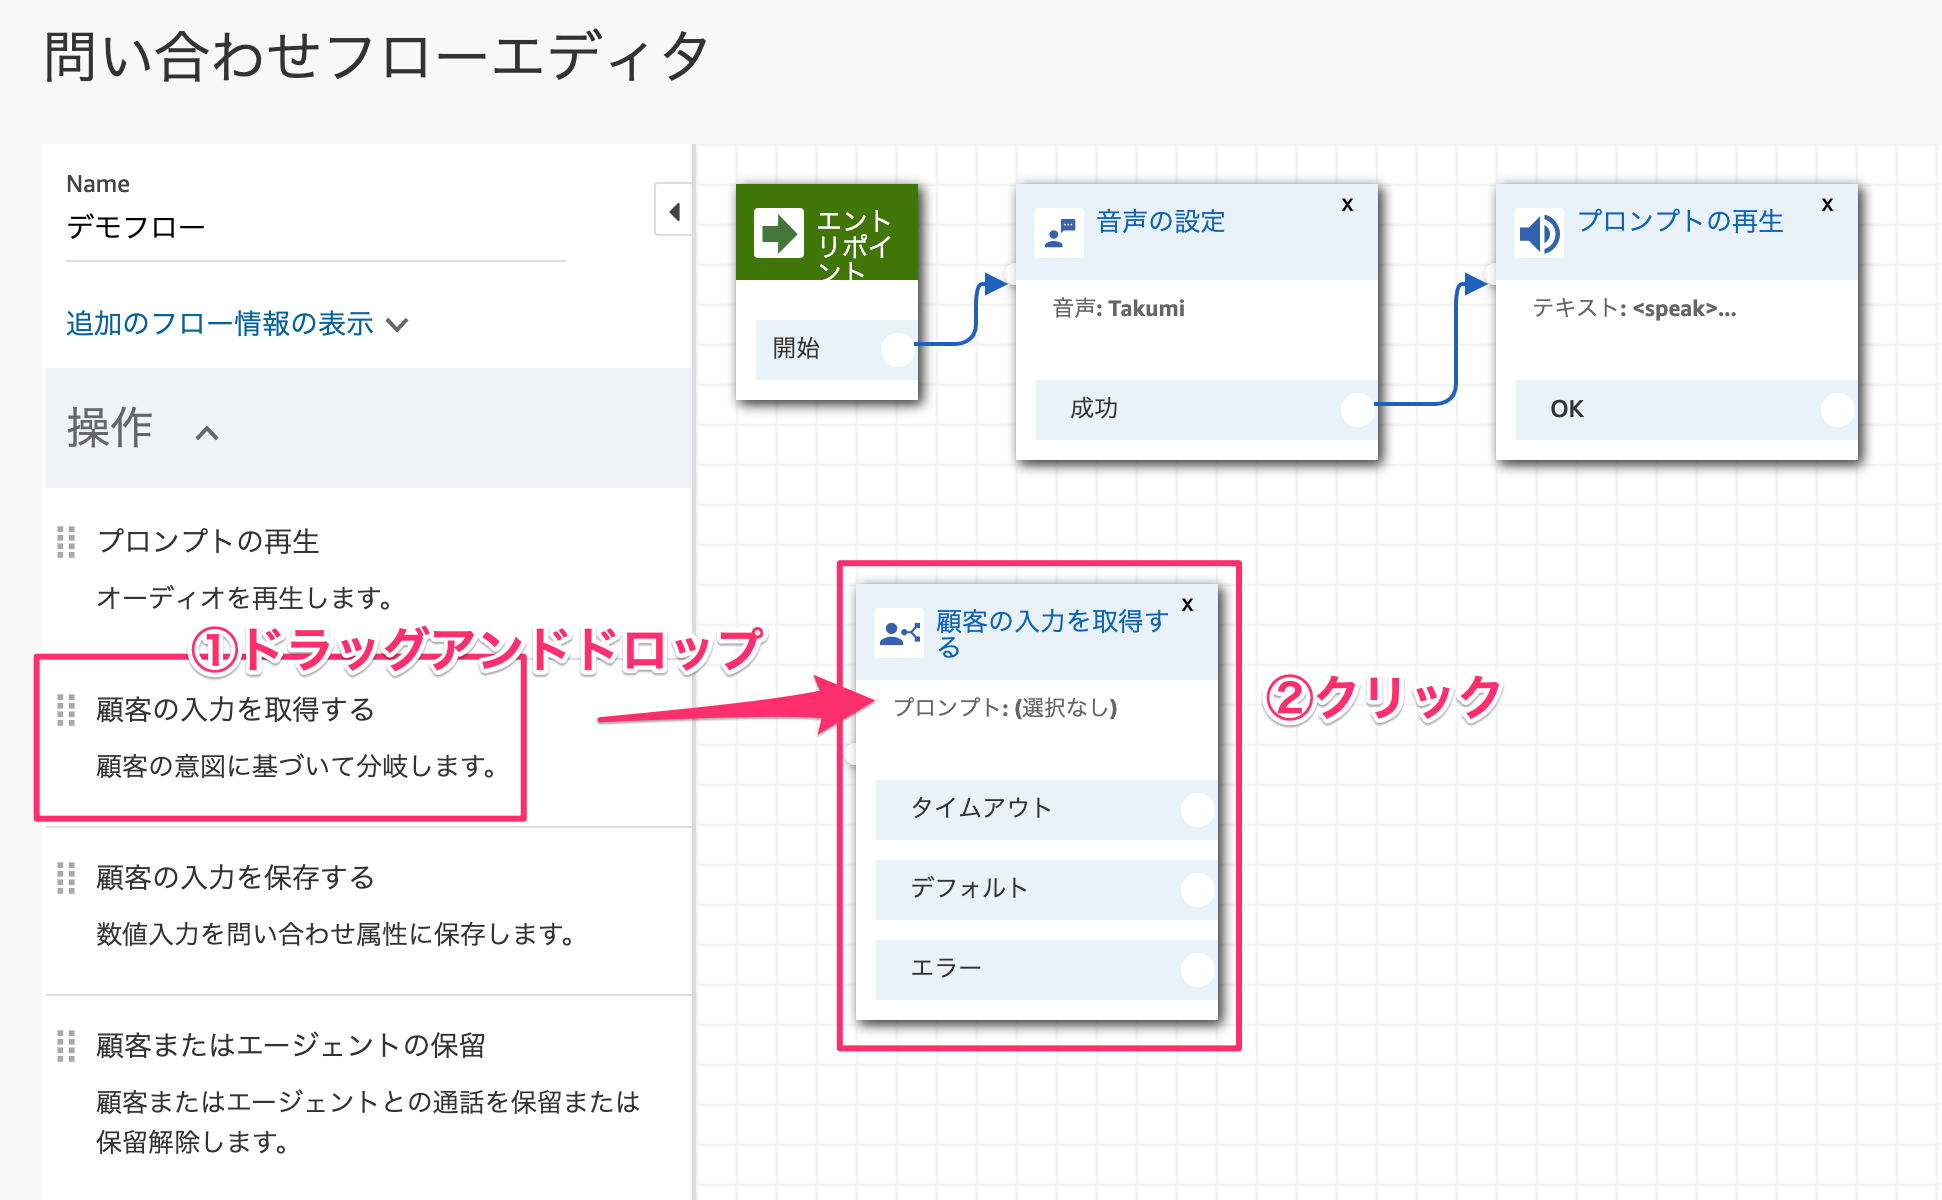1942x1200 pixels.
Task: Open the 顧客の入力を取得する block title on canvas
Action: coord(1051,633)
